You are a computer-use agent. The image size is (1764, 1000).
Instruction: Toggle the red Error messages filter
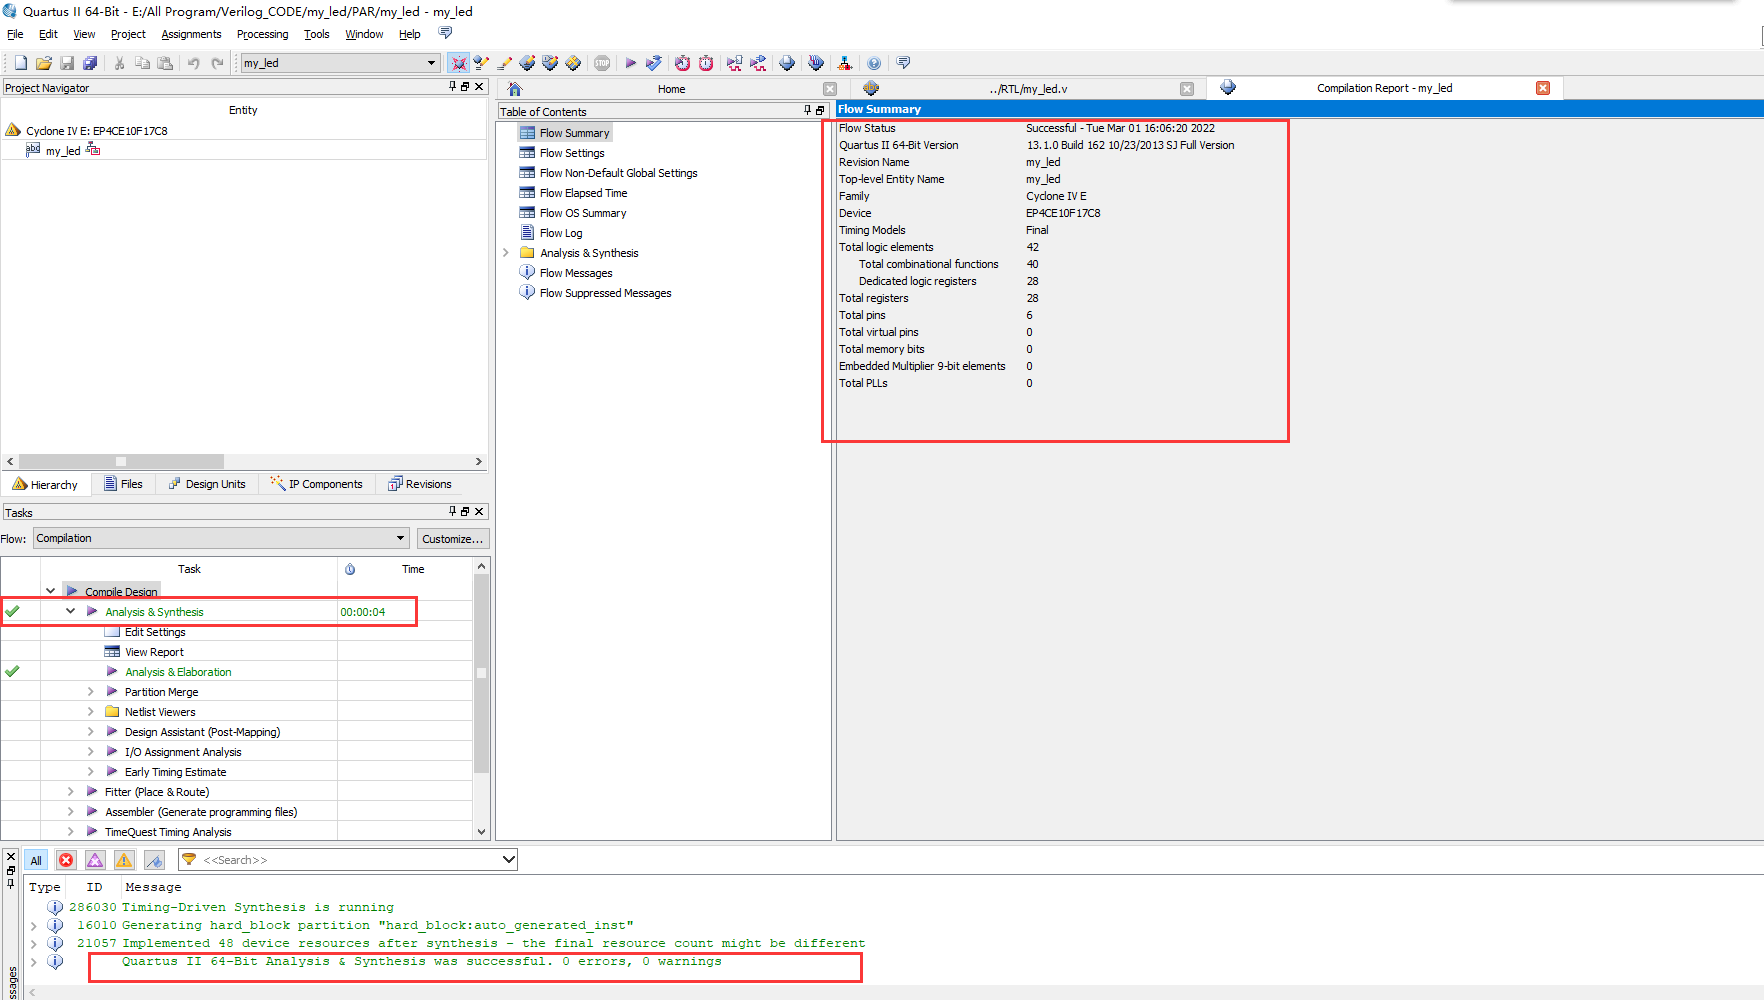[x=66, y=860]
